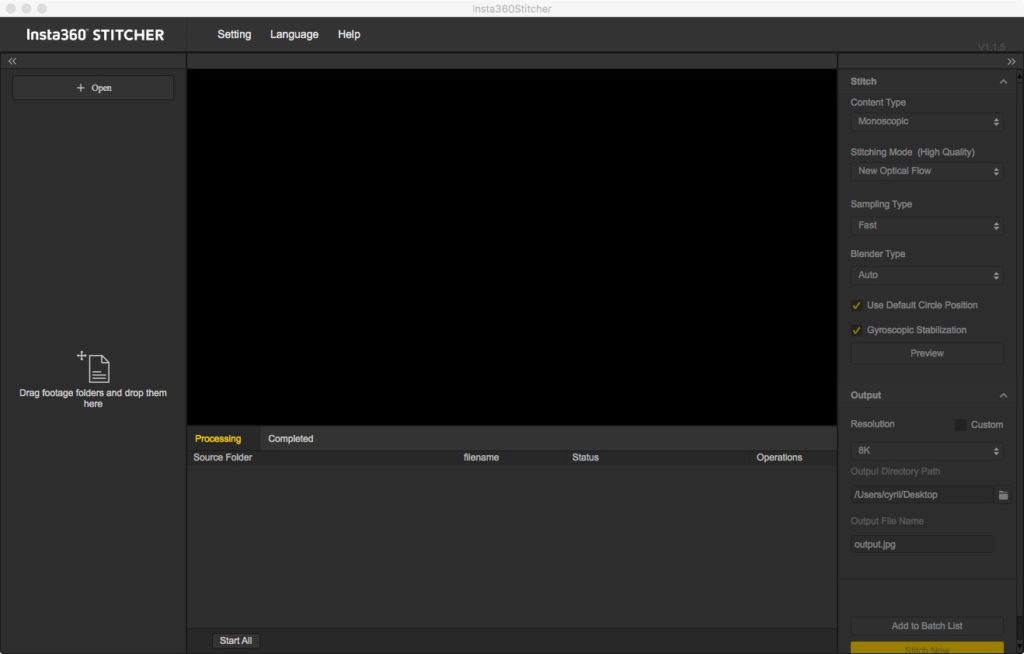This screenshot has width=1024, height=654.
Task: Open Content Type Monoscopic dropdown
Action: 927,122
